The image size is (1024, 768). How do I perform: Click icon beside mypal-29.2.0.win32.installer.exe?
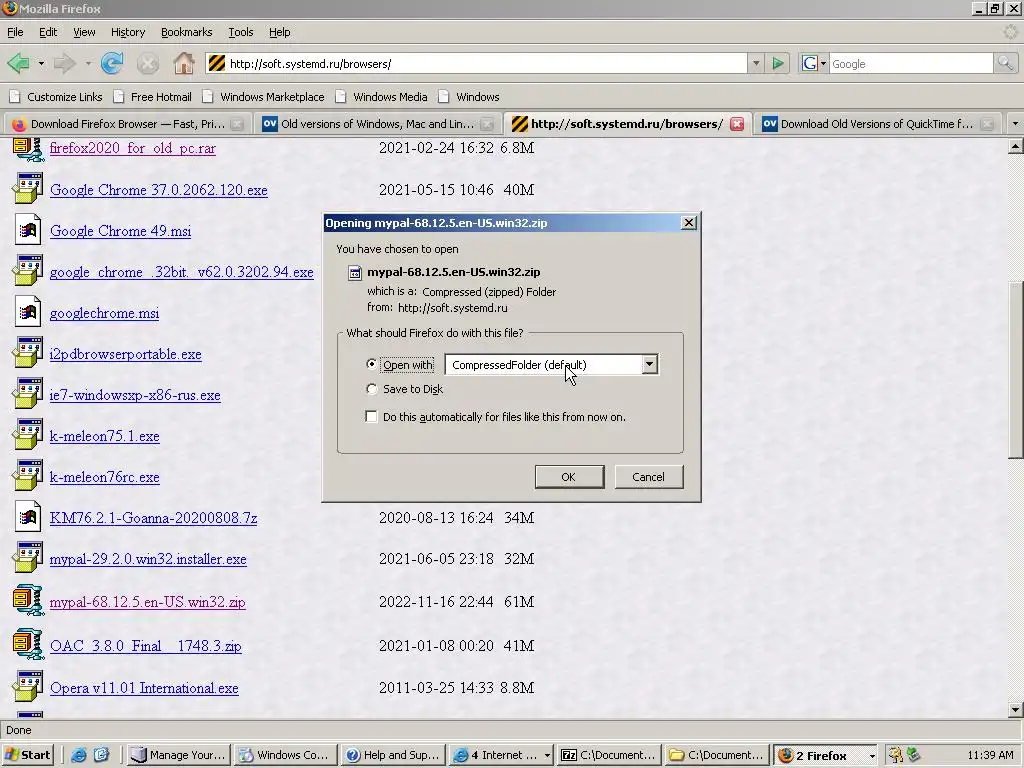[27, 558]
